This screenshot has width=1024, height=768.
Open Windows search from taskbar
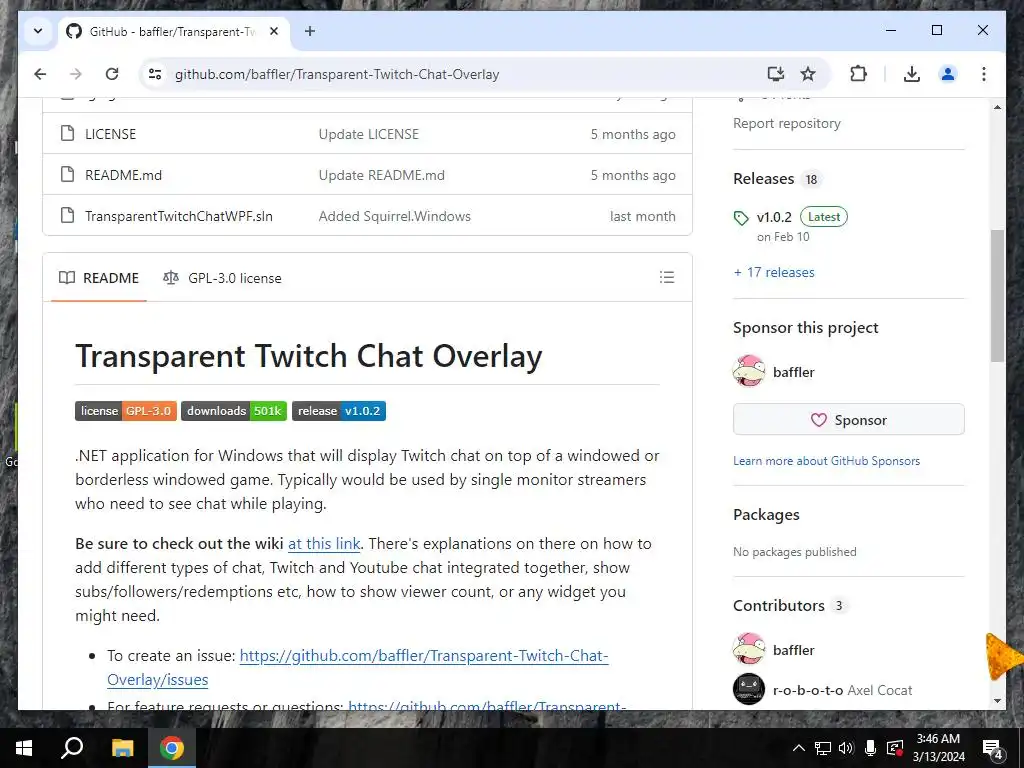[72, 748]
